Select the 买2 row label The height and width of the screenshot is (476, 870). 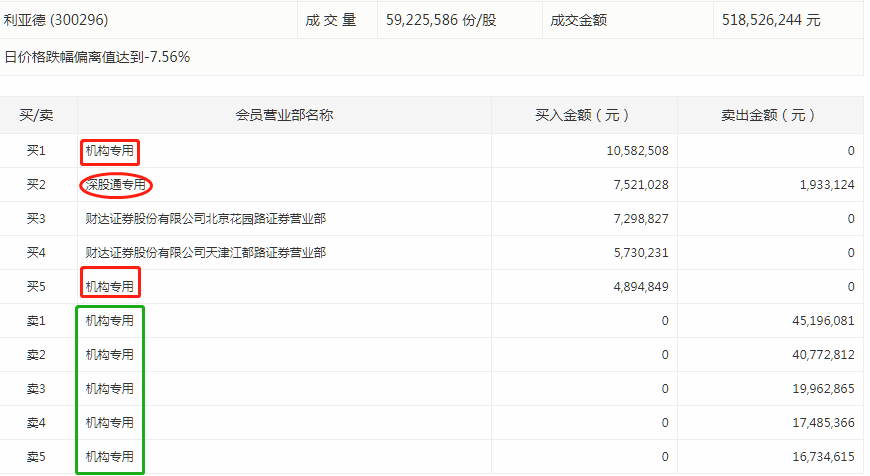tap(36, 185)
